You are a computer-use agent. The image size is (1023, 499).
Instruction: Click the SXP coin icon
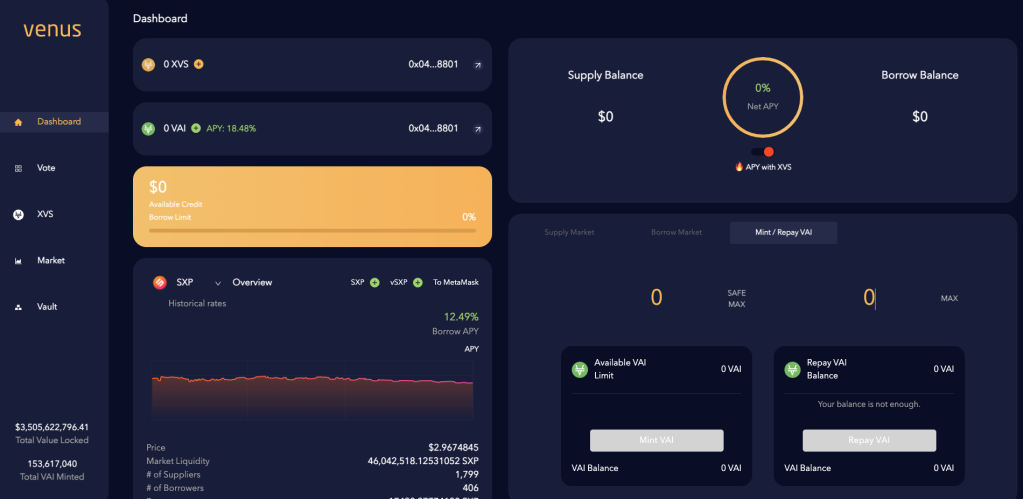click(x=160, y=282)
